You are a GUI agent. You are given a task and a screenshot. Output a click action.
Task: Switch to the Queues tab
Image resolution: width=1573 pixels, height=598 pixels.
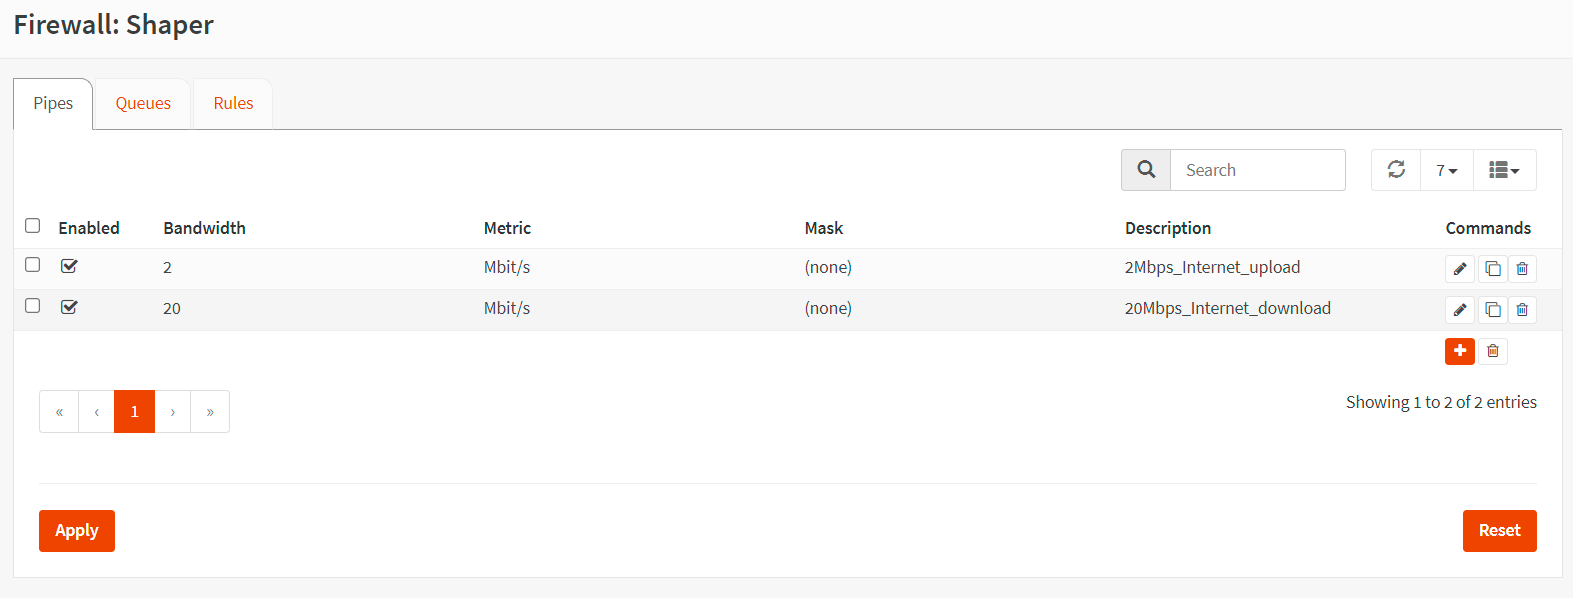tap(143, 104)
